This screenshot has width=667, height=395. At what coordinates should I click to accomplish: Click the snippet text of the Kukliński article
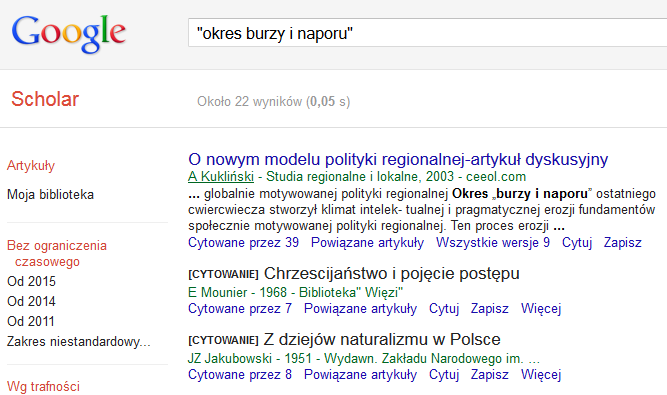pyautogui.click(x=422, y=210)
